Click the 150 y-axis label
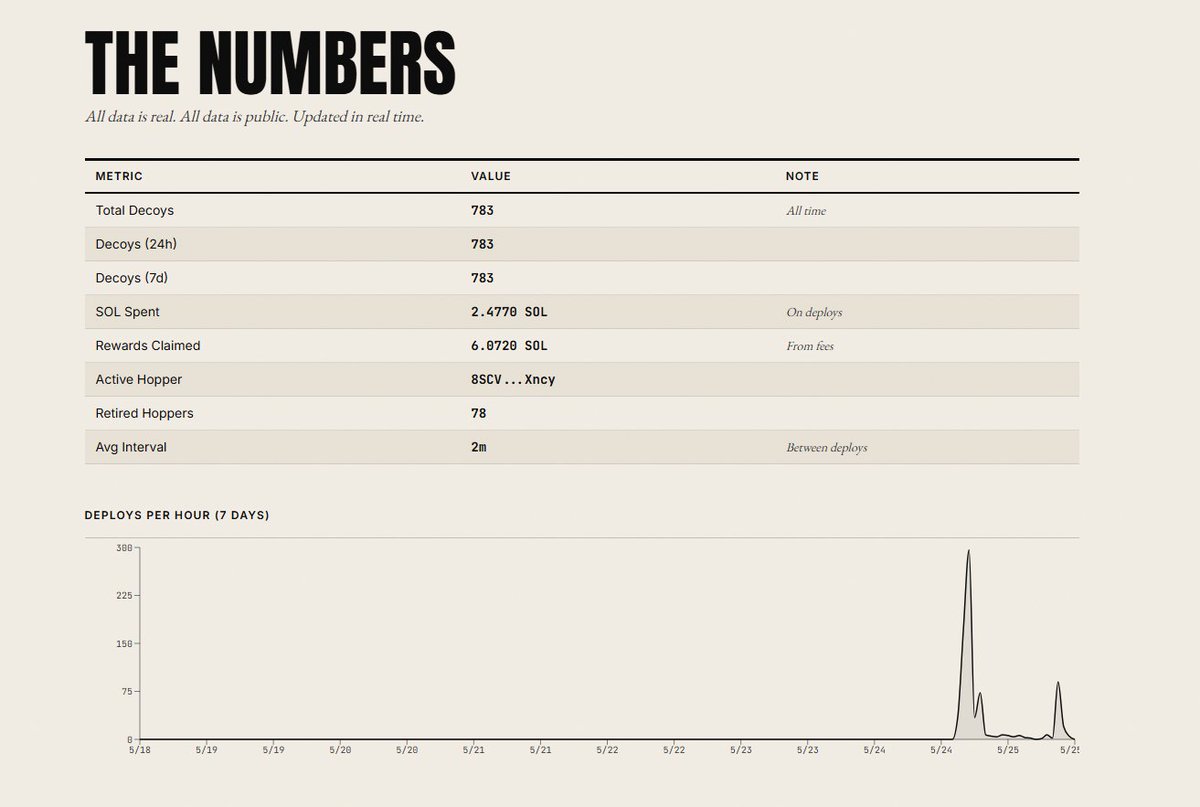The image size is (1200, 807). pyautogui.click(x=124, y=644)
